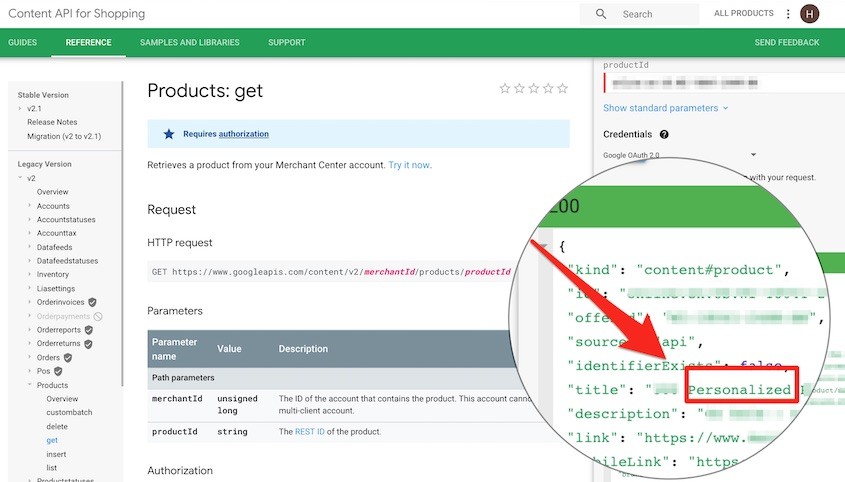This screenshot has width=845, height=482.
Task: Switch to the Reference tab
Action: click(x=88, y=42)
